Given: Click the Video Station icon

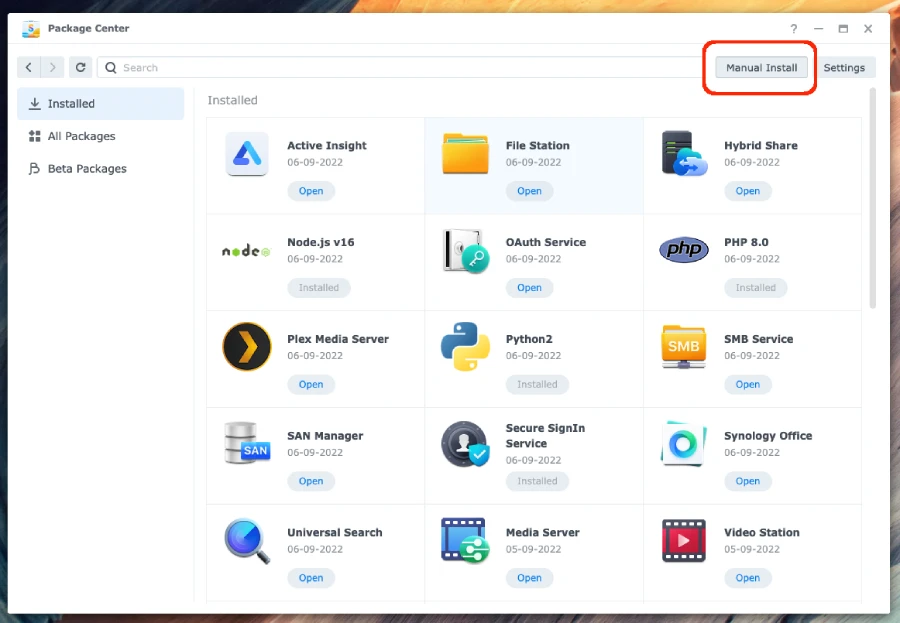Looking at the screenshot, I should click(x=684, y=540).
